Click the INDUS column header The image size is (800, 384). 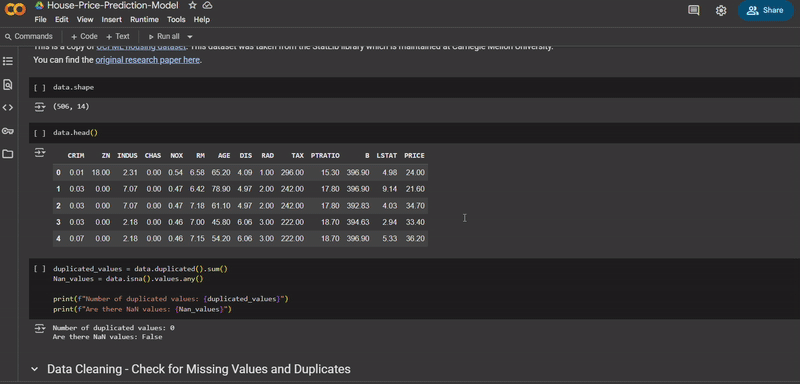coord(127,156)
